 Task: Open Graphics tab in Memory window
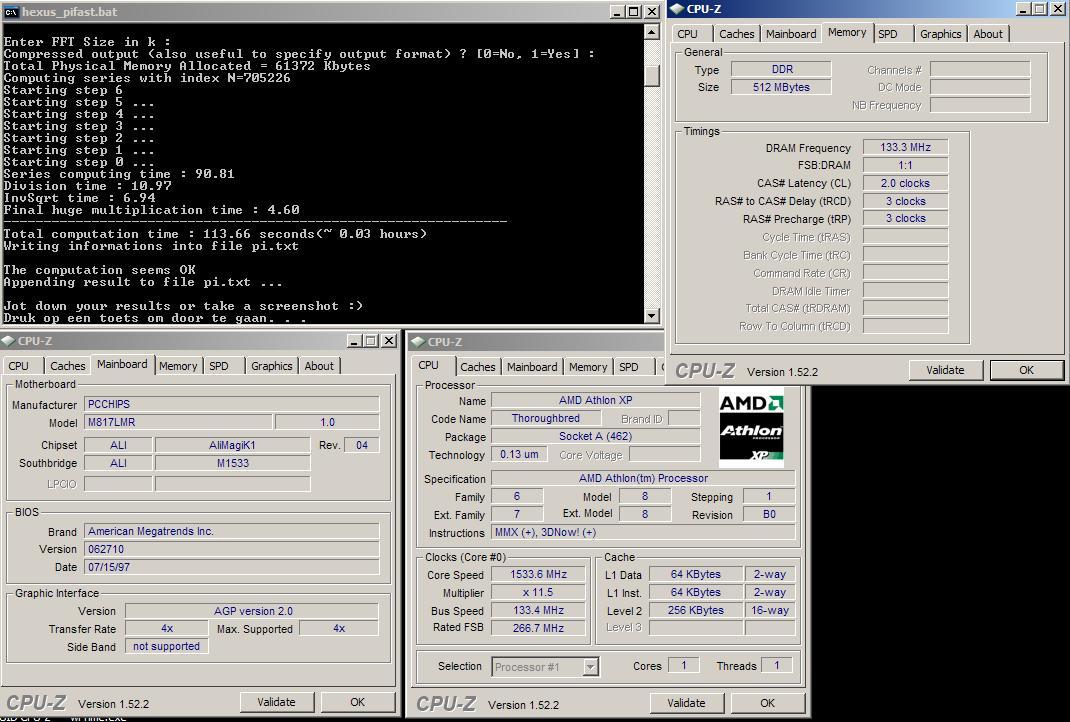point(940,34)
